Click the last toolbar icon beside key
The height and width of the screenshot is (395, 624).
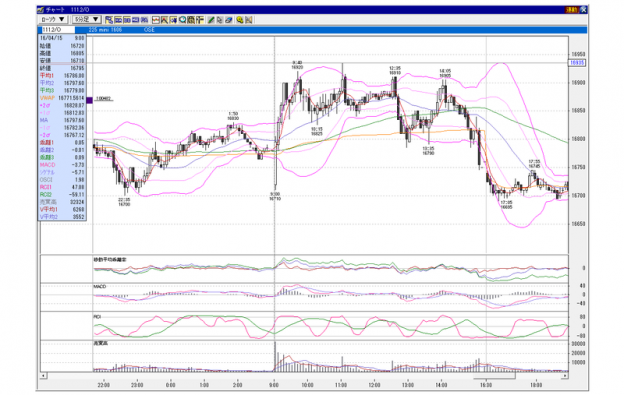(249, 19)
